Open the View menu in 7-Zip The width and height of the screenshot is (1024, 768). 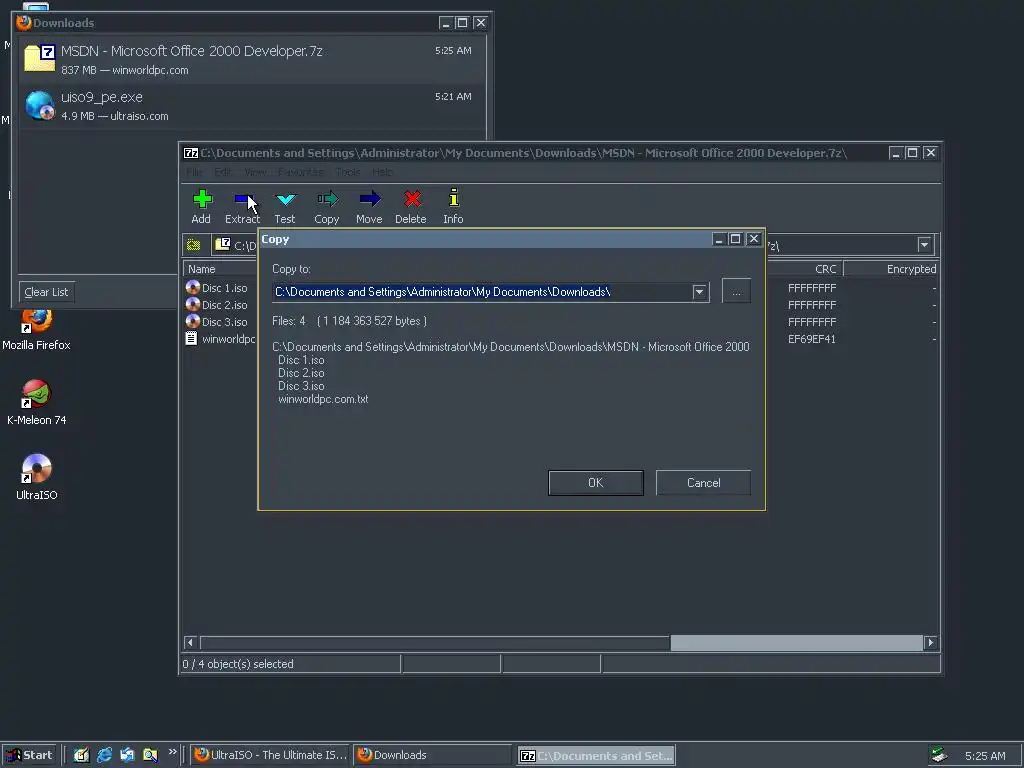(x=255, y=172)
